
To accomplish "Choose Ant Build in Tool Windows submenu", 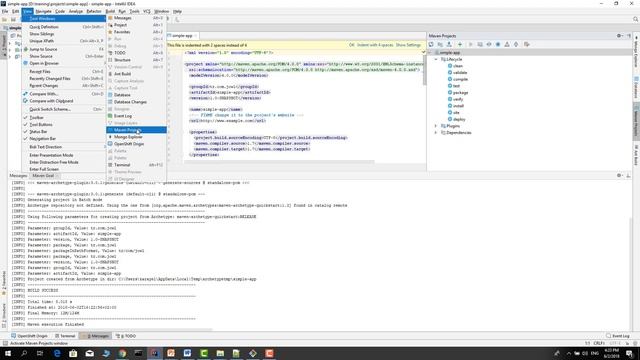I will point(136,74).
